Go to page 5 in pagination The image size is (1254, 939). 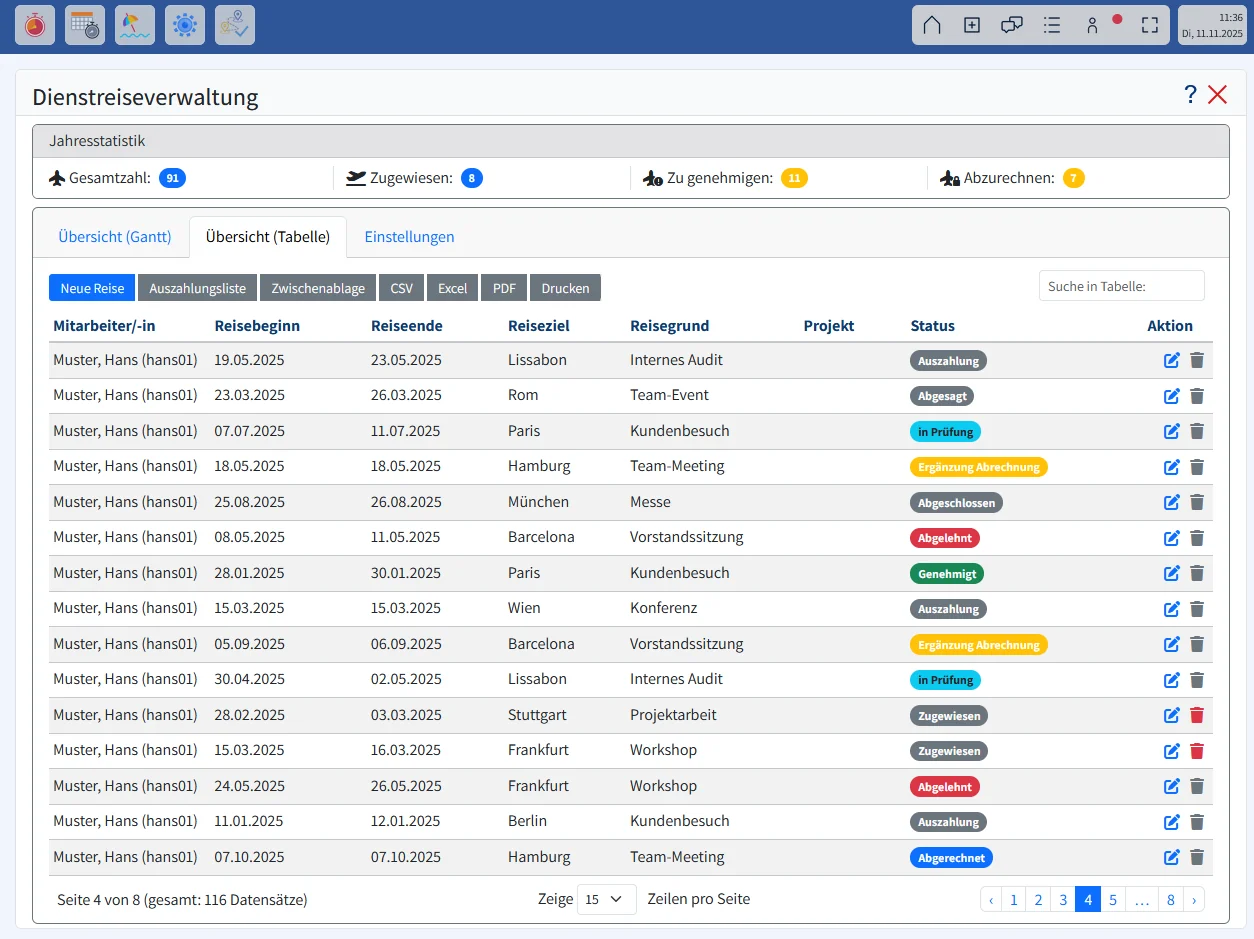(1113, 899)
